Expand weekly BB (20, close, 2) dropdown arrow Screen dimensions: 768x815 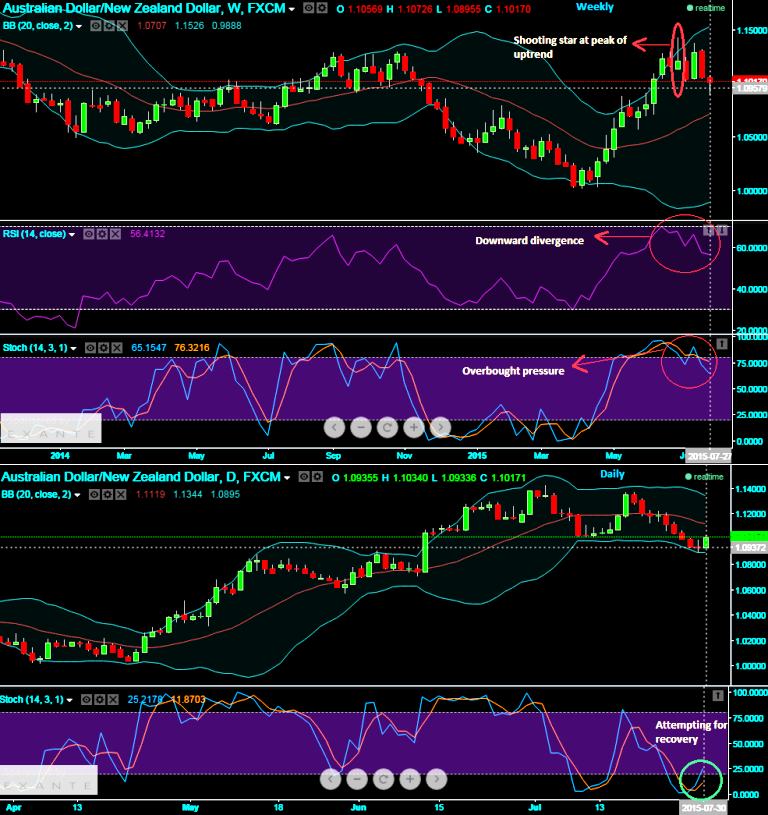point(79,27)
